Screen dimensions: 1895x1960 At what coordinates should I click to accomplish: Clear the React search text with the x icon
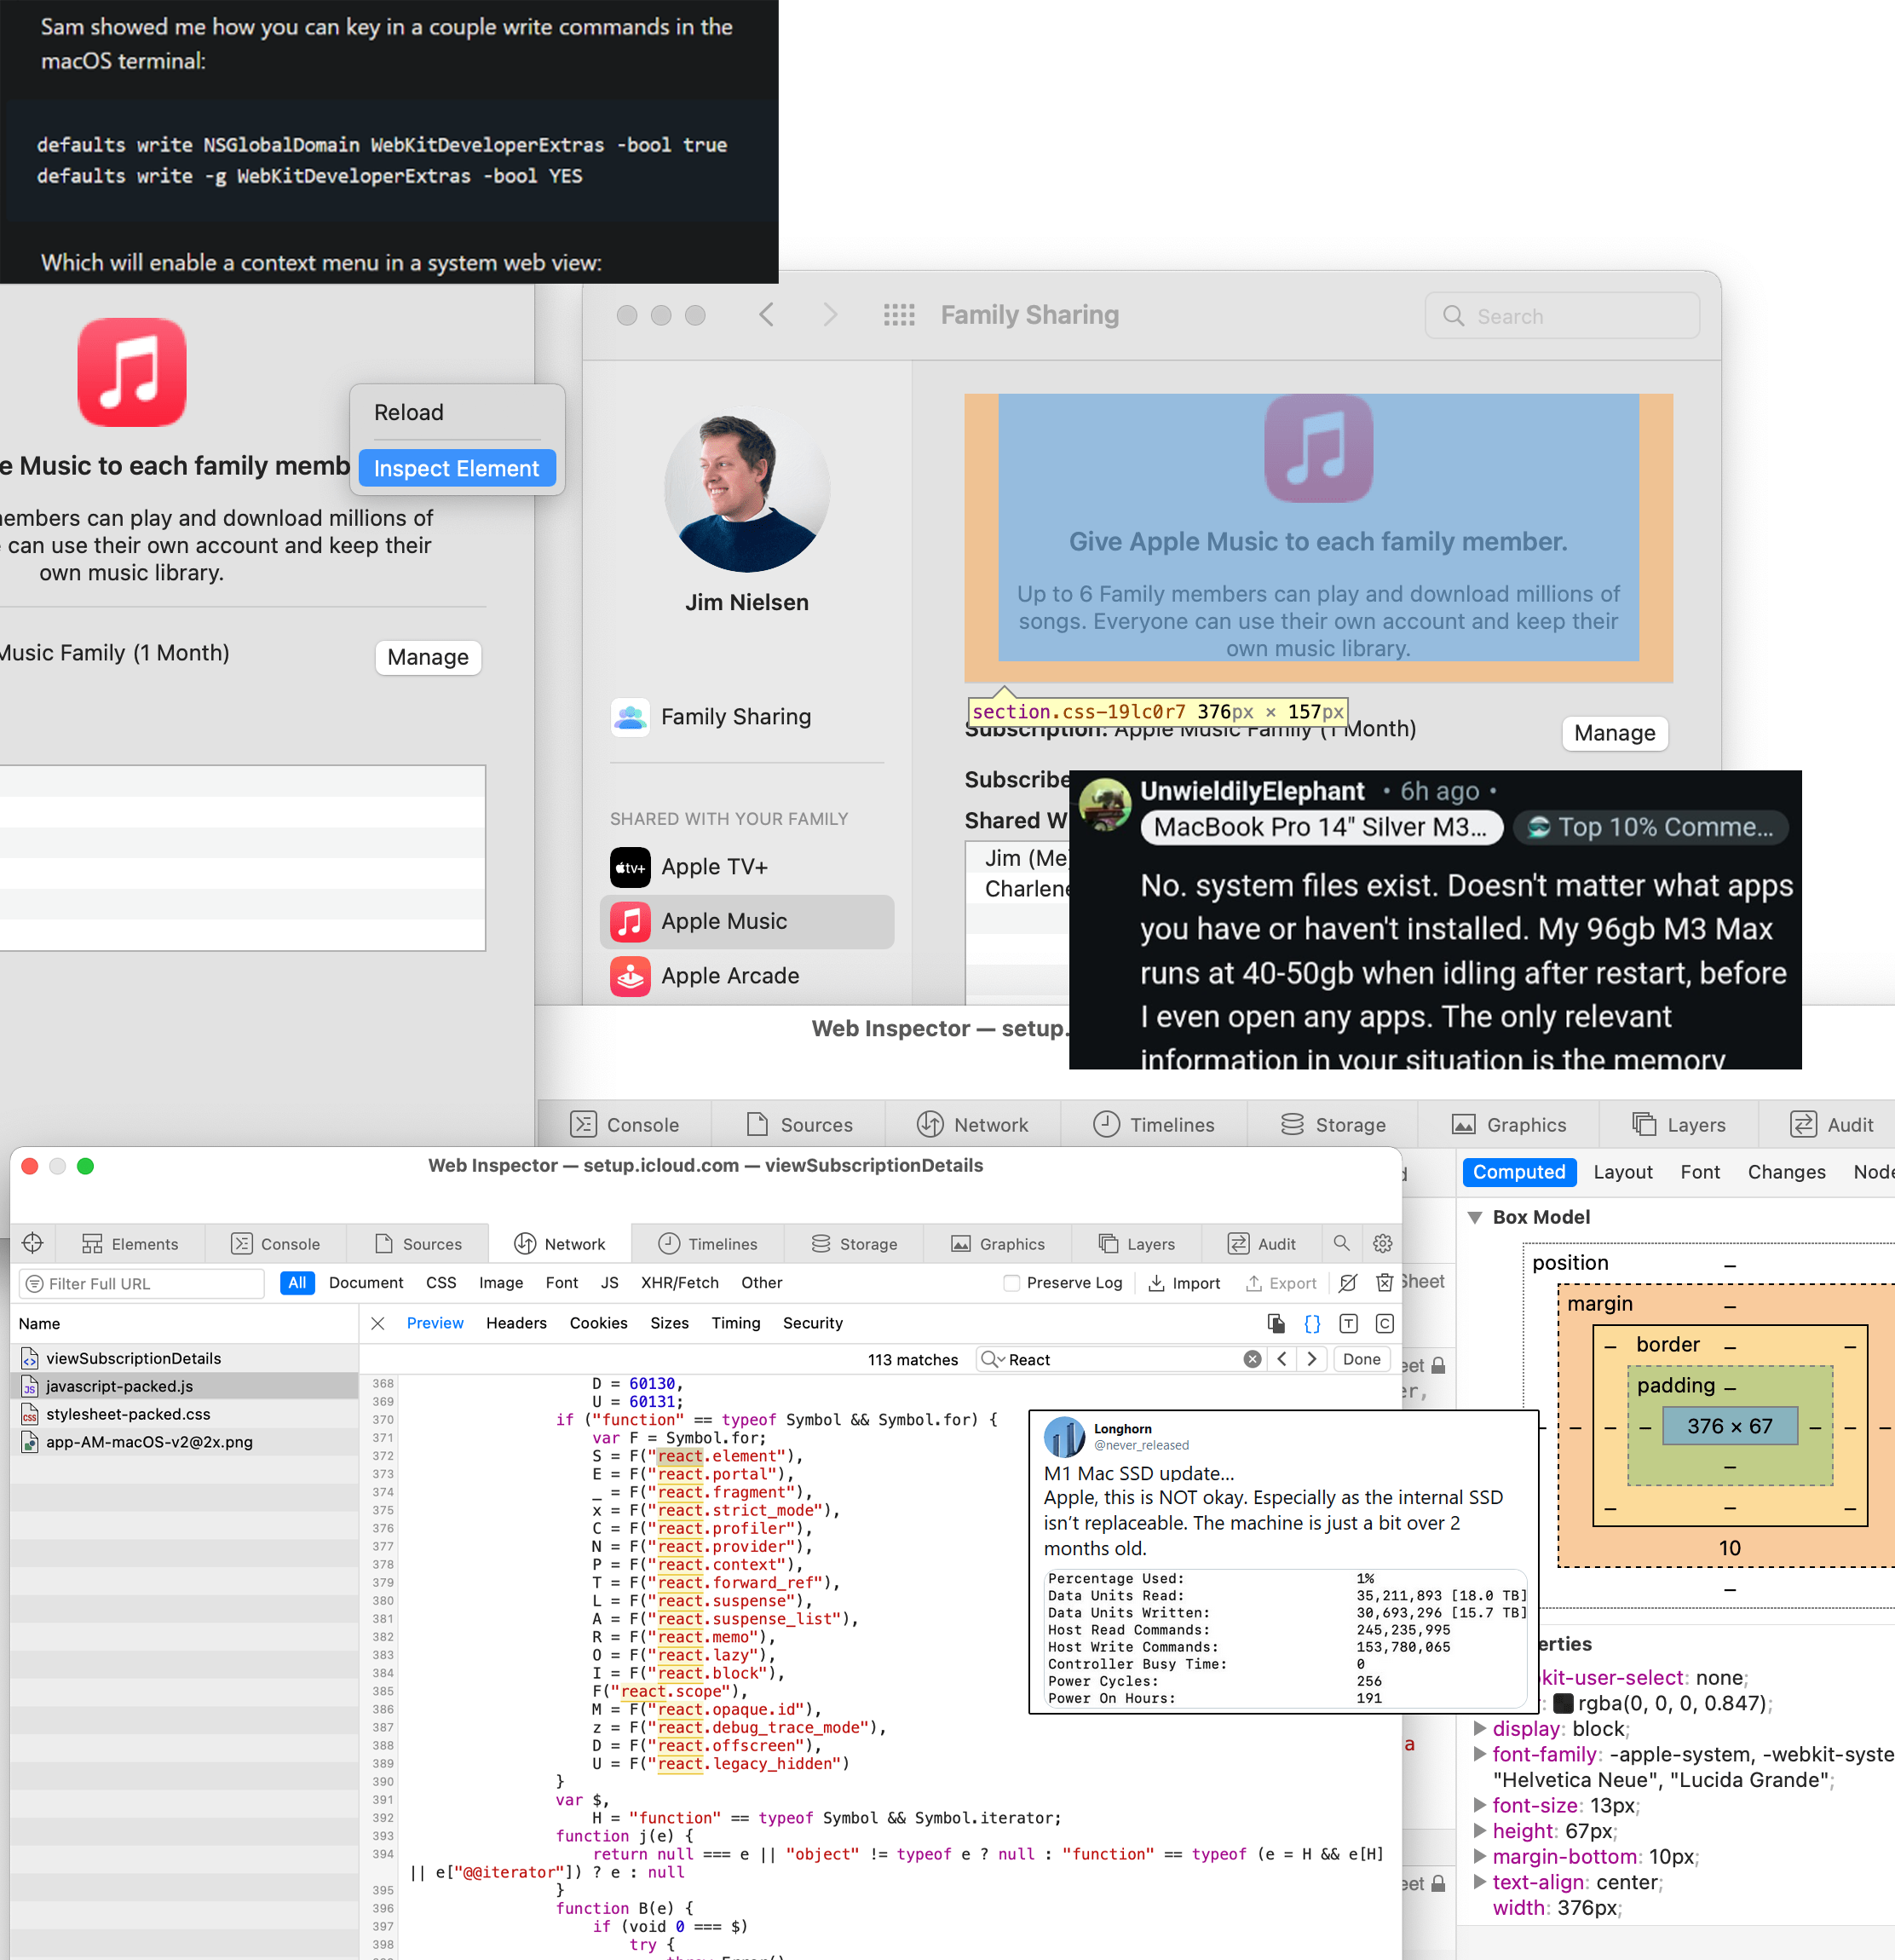pyautogui.click(x=1252, y=1359)
